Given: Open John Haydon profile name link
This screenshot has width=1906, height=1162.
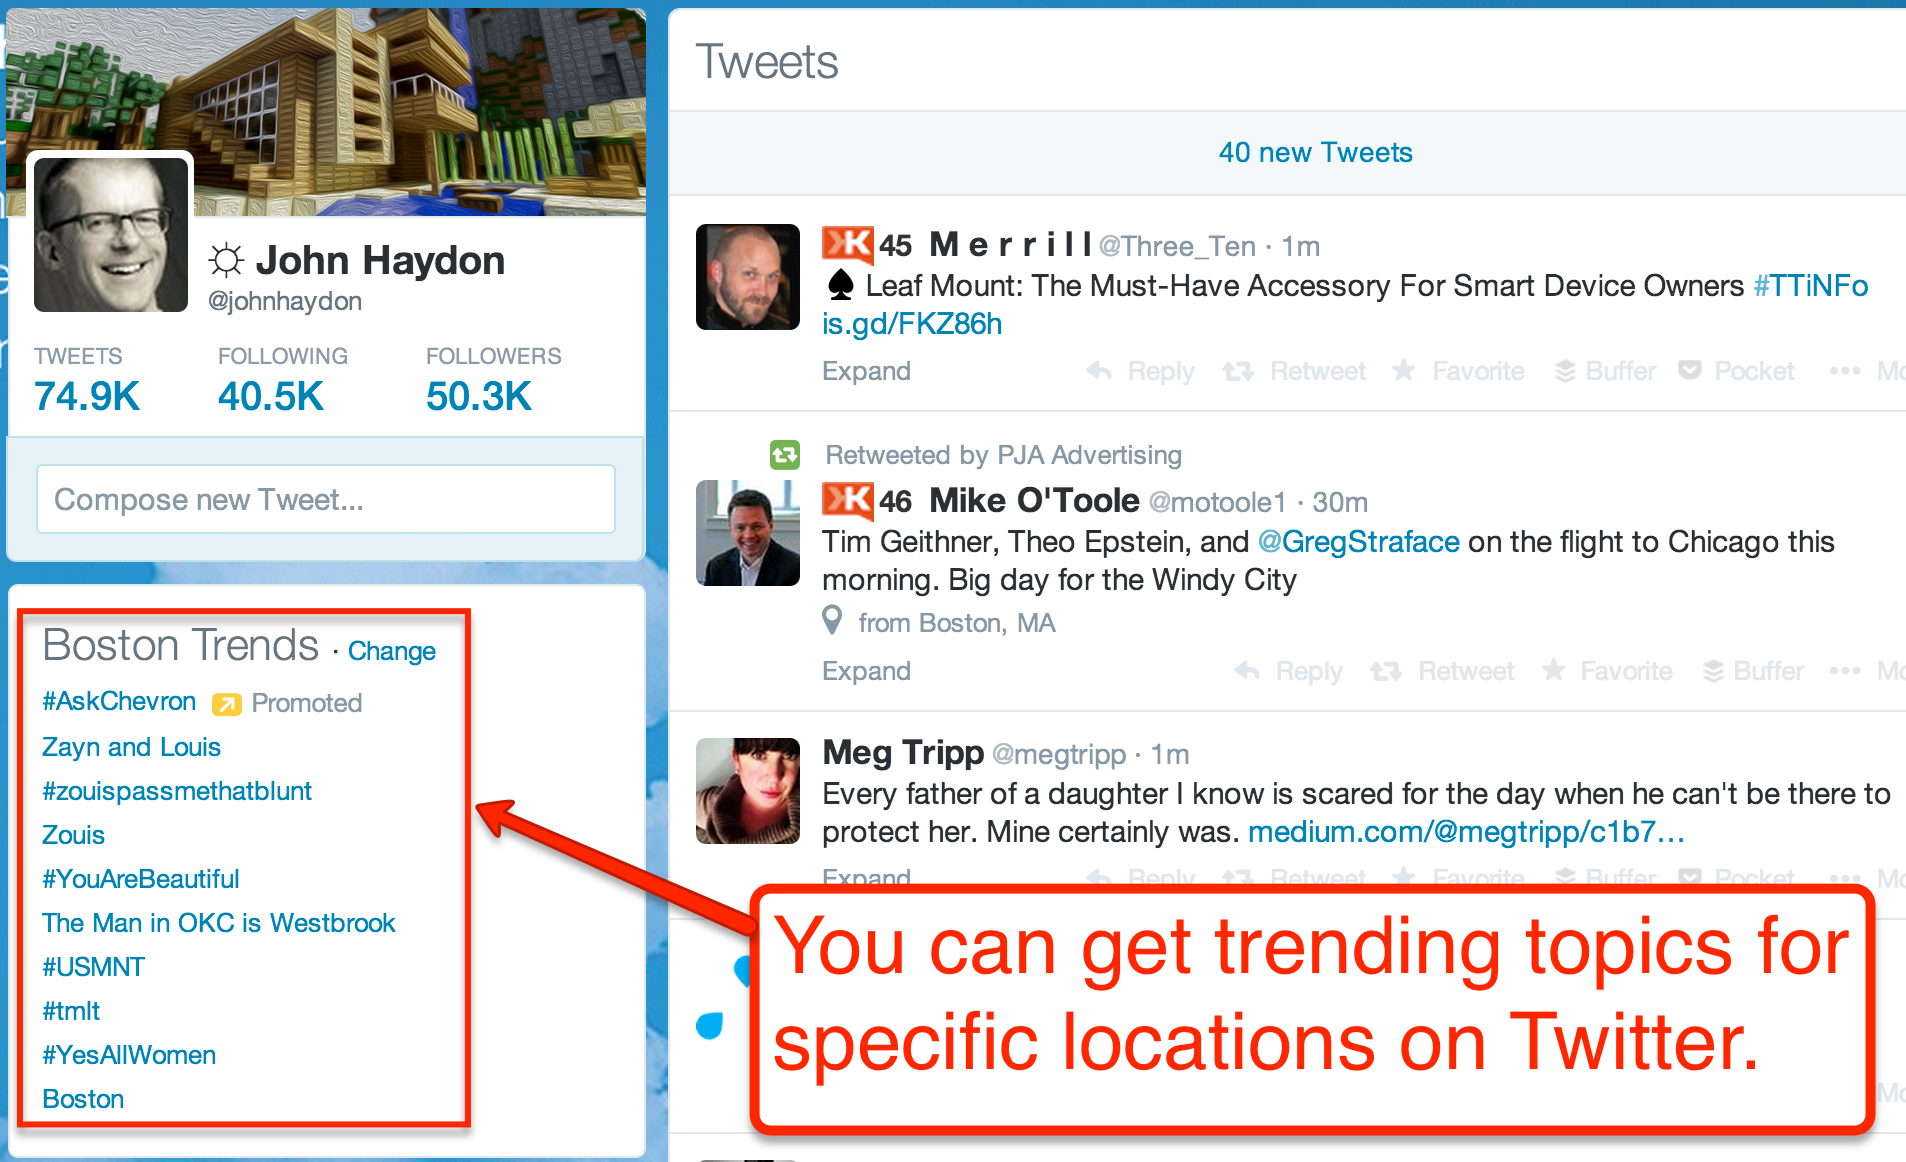Looking at the screenshot, I should (380, 260).
